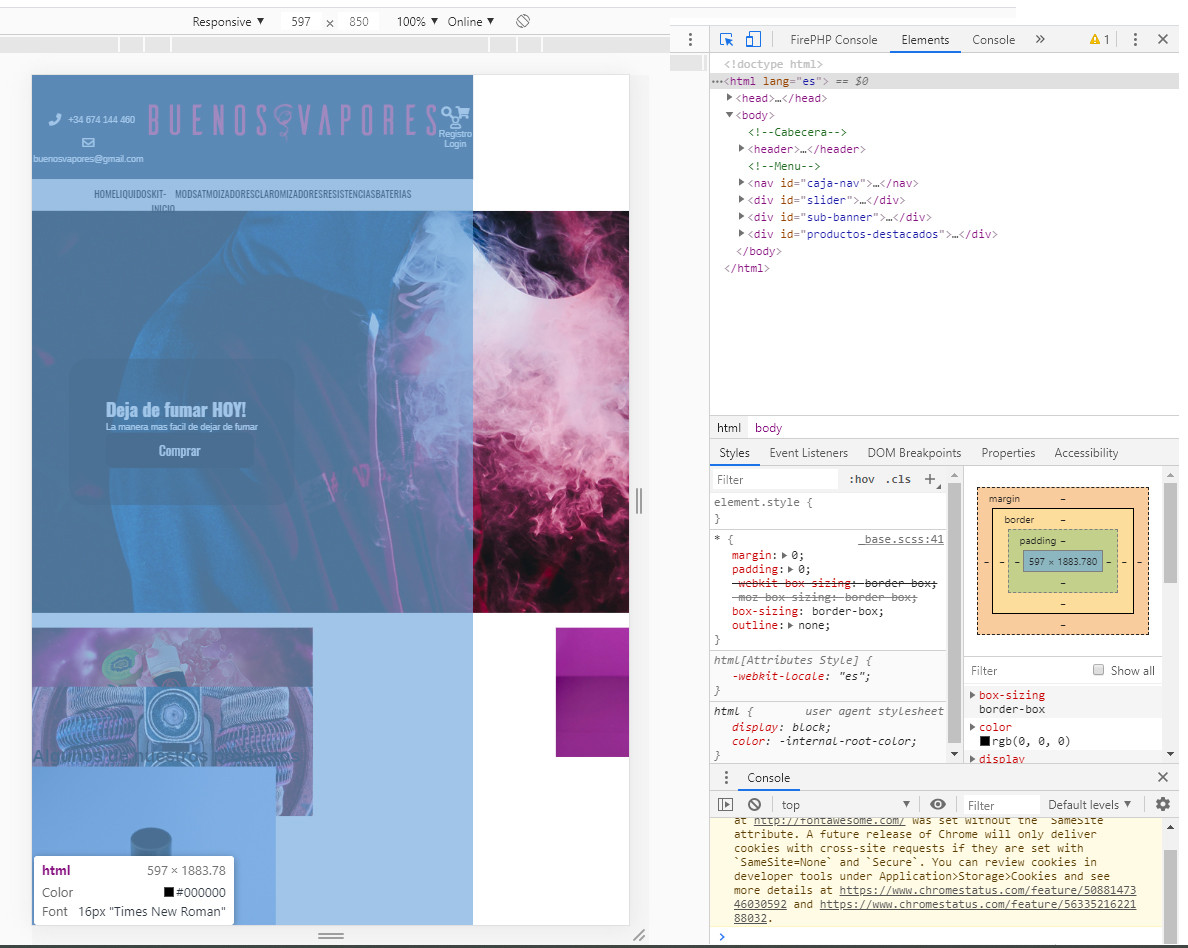Viewport: 1188px width, 948px height.
Task: Activate the inspect element picker icon
Action: 726,39
